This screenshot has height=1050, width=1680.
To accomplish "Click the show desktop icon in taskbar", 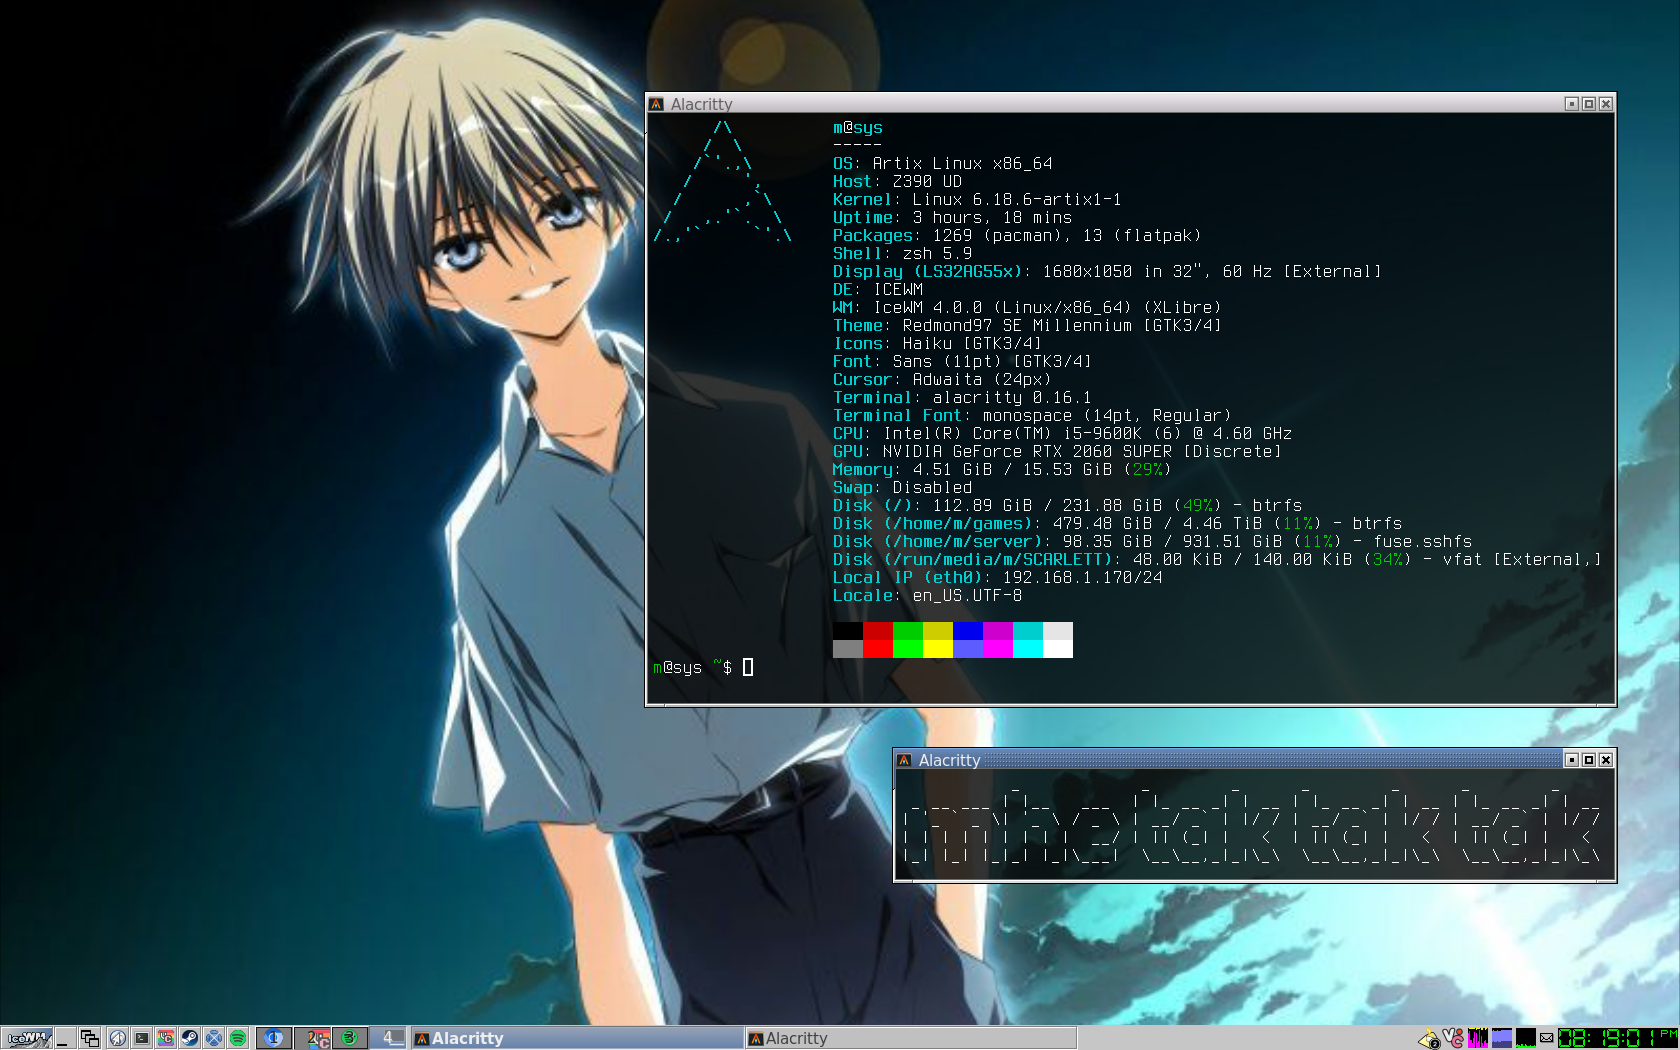I will (64, 1038).
